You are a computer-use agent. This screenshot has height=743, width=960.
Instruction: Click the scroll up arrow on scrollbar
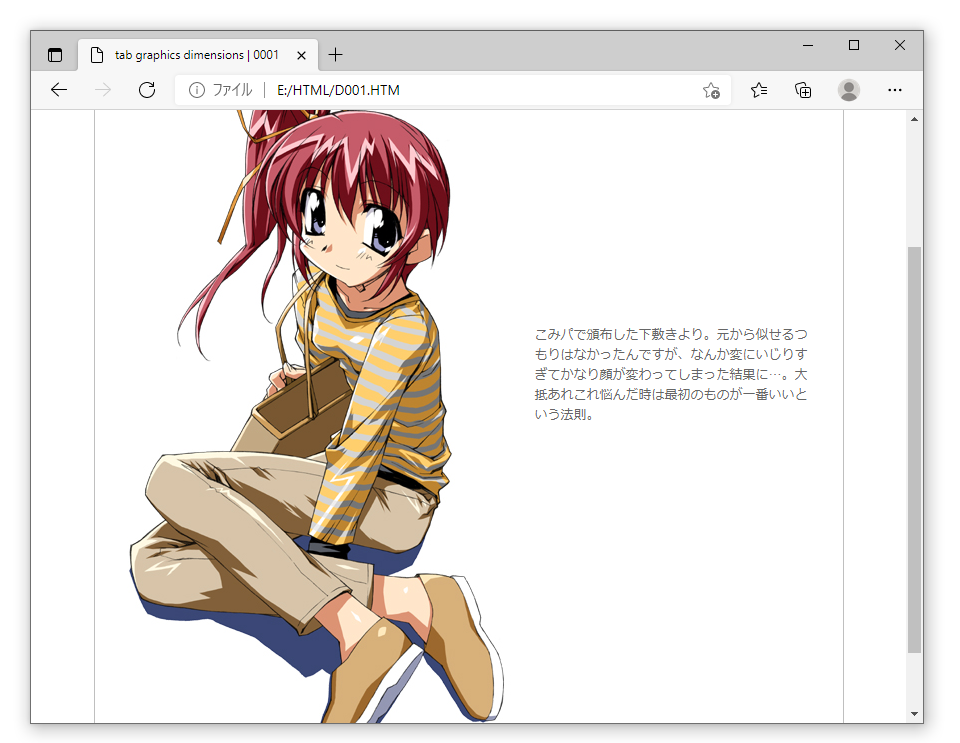[x=914, y=120]
